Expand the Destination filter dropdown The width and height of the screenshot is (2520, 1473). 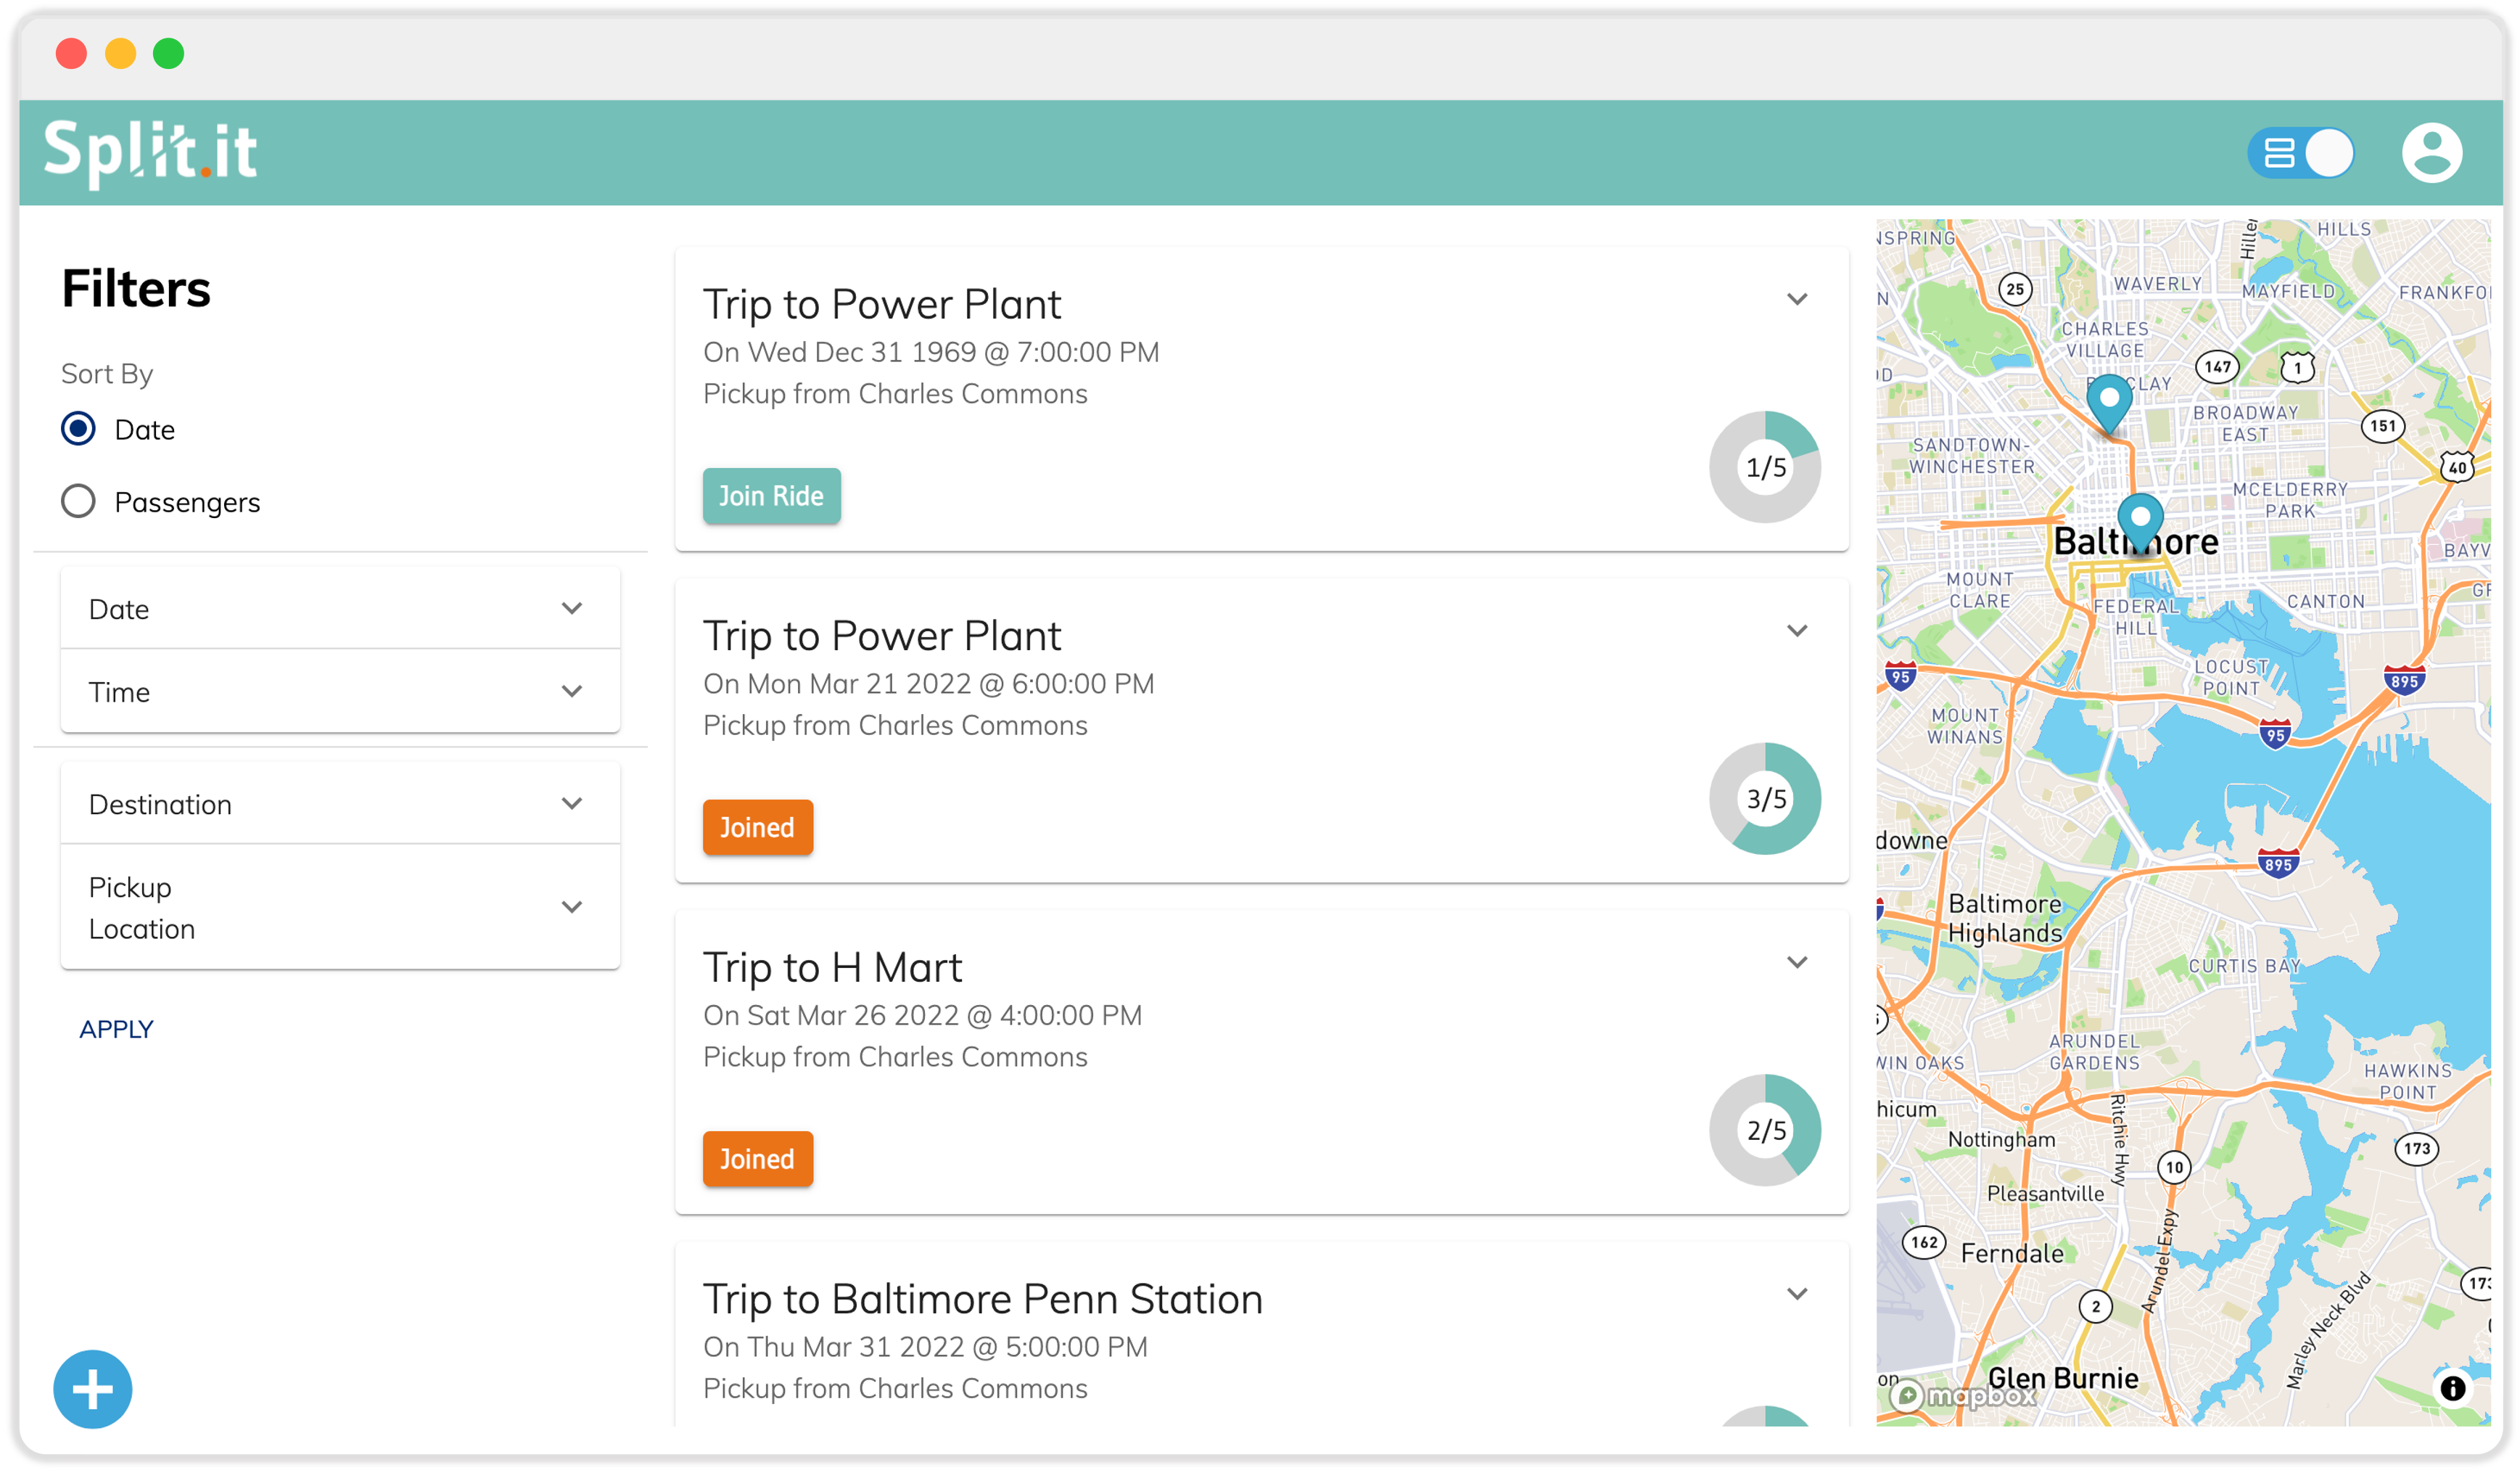click(x=340, y=804)
